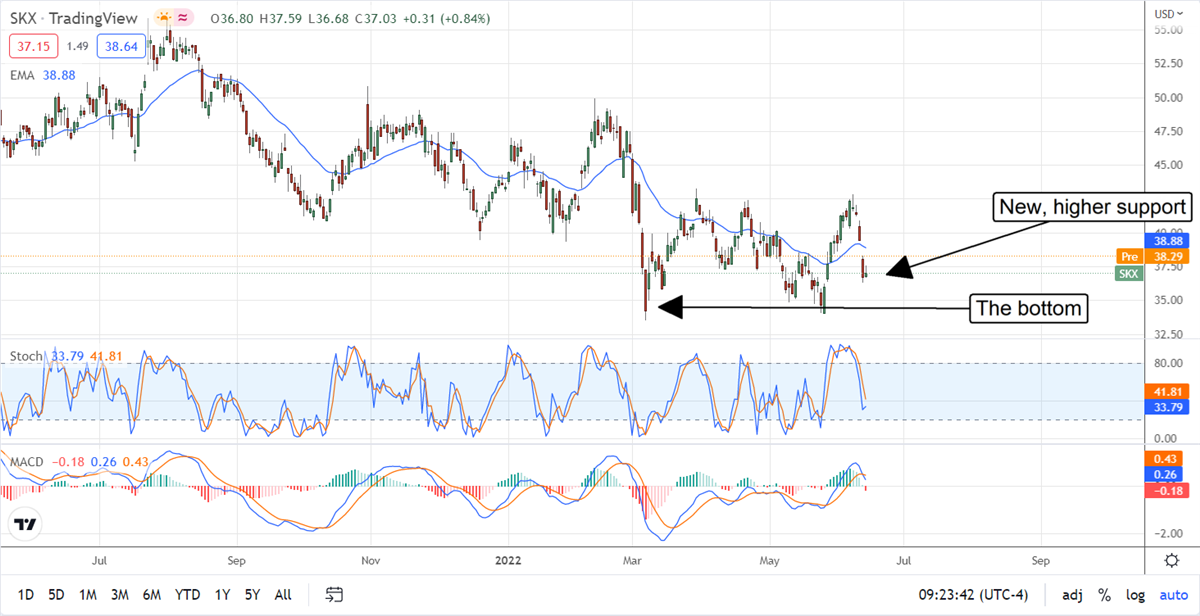Click the blue buy price 38.64 button

click(x=119, y=46)
